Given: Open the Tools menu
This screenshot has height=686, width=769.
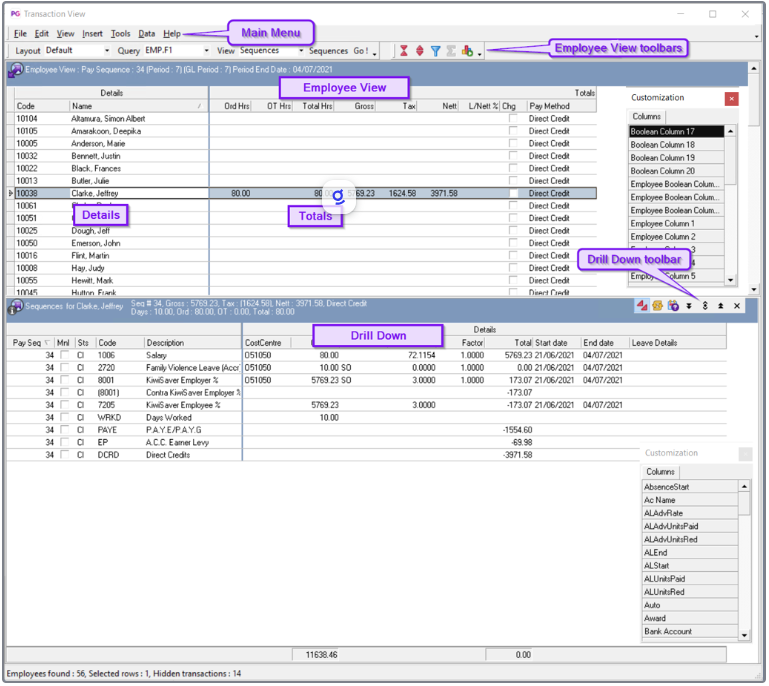Looking at the screenshot, I should pyautogui.click(x=120, y=34).
